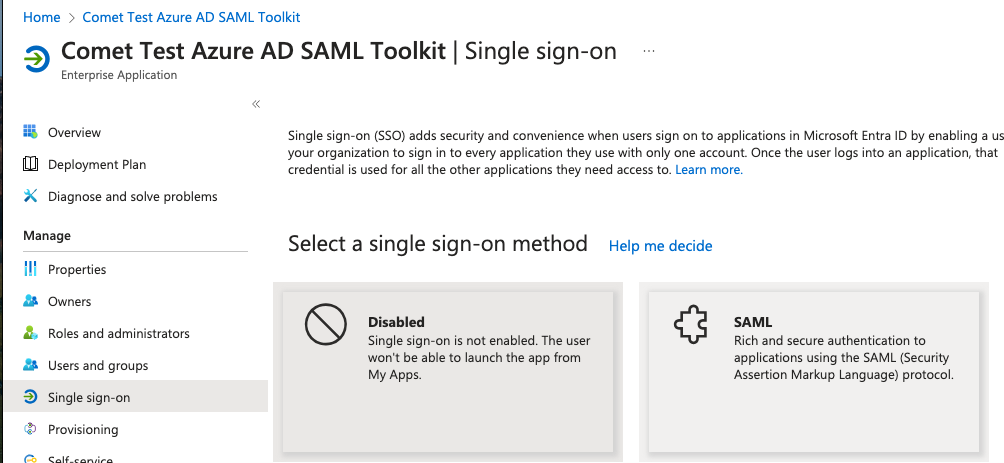
Task: Click the Deployment Plan book icon
Action: click(30, 164)
